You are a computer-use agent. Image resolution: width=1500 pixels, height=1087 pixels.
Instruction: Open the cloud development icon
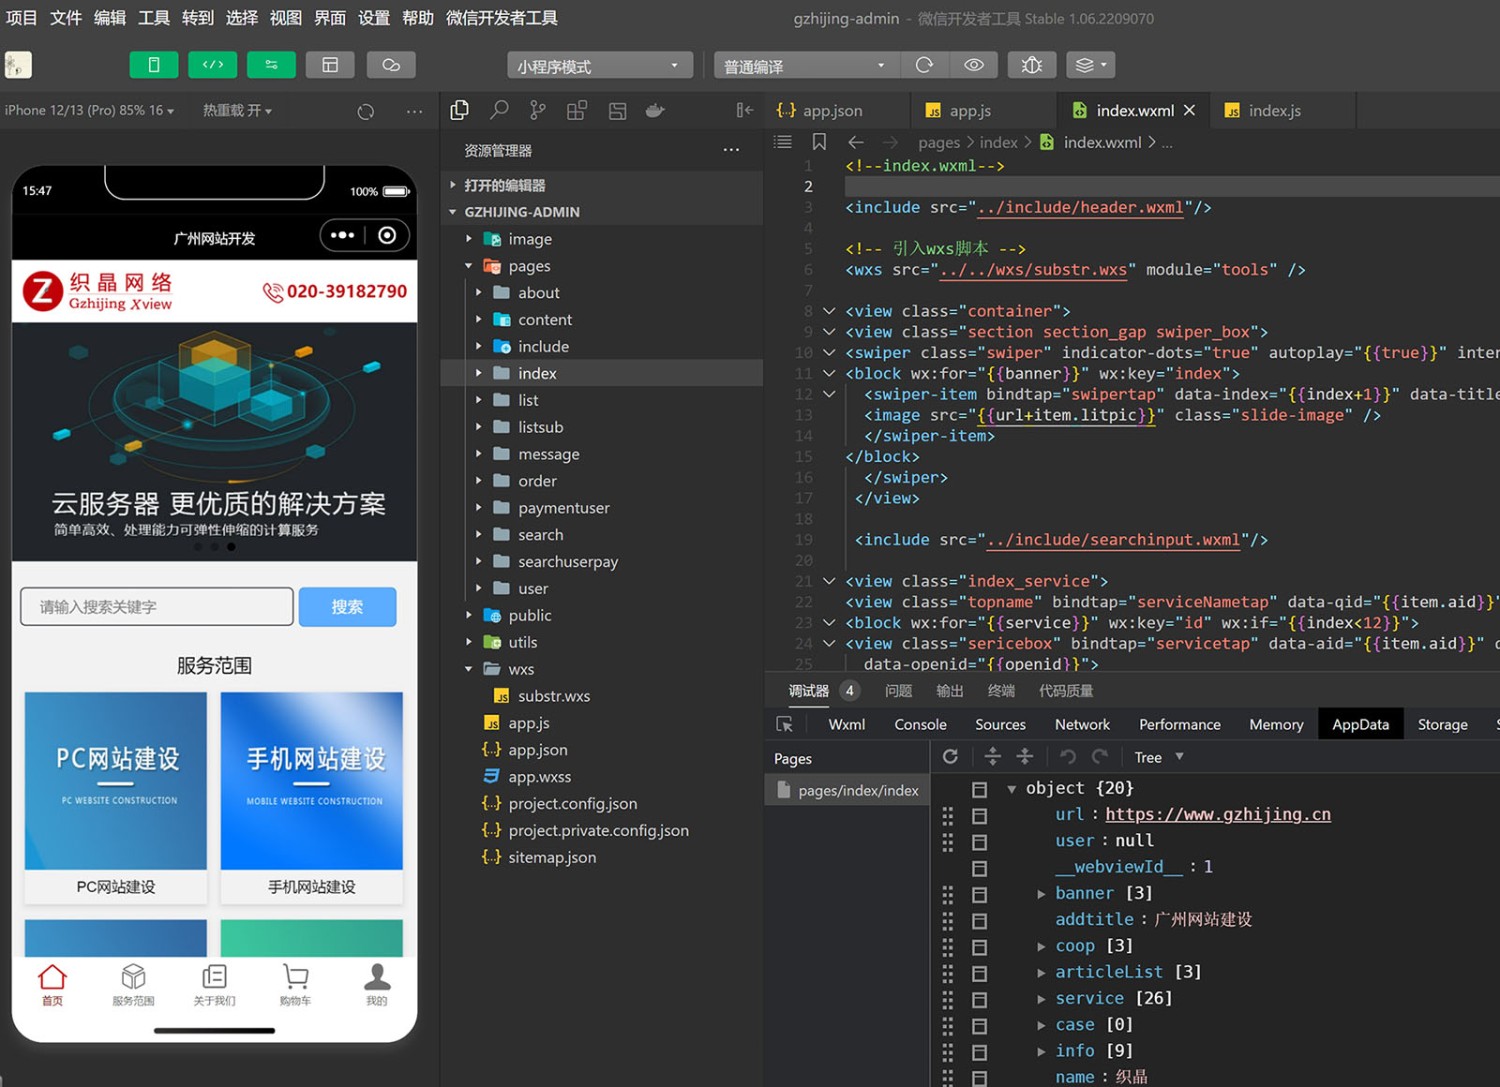click(x=391, y=65)
